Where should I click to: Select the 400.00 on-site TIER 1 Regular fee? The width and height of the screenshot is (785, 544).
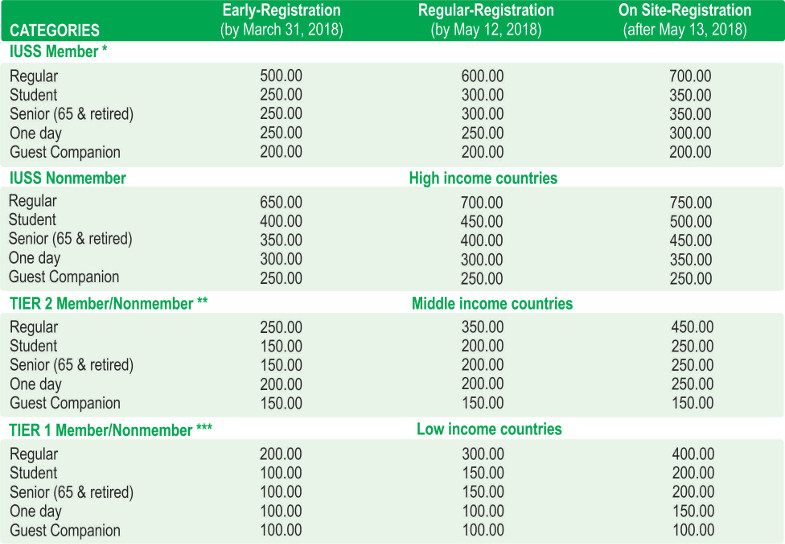pyautogui.click(x=692, y=454)
